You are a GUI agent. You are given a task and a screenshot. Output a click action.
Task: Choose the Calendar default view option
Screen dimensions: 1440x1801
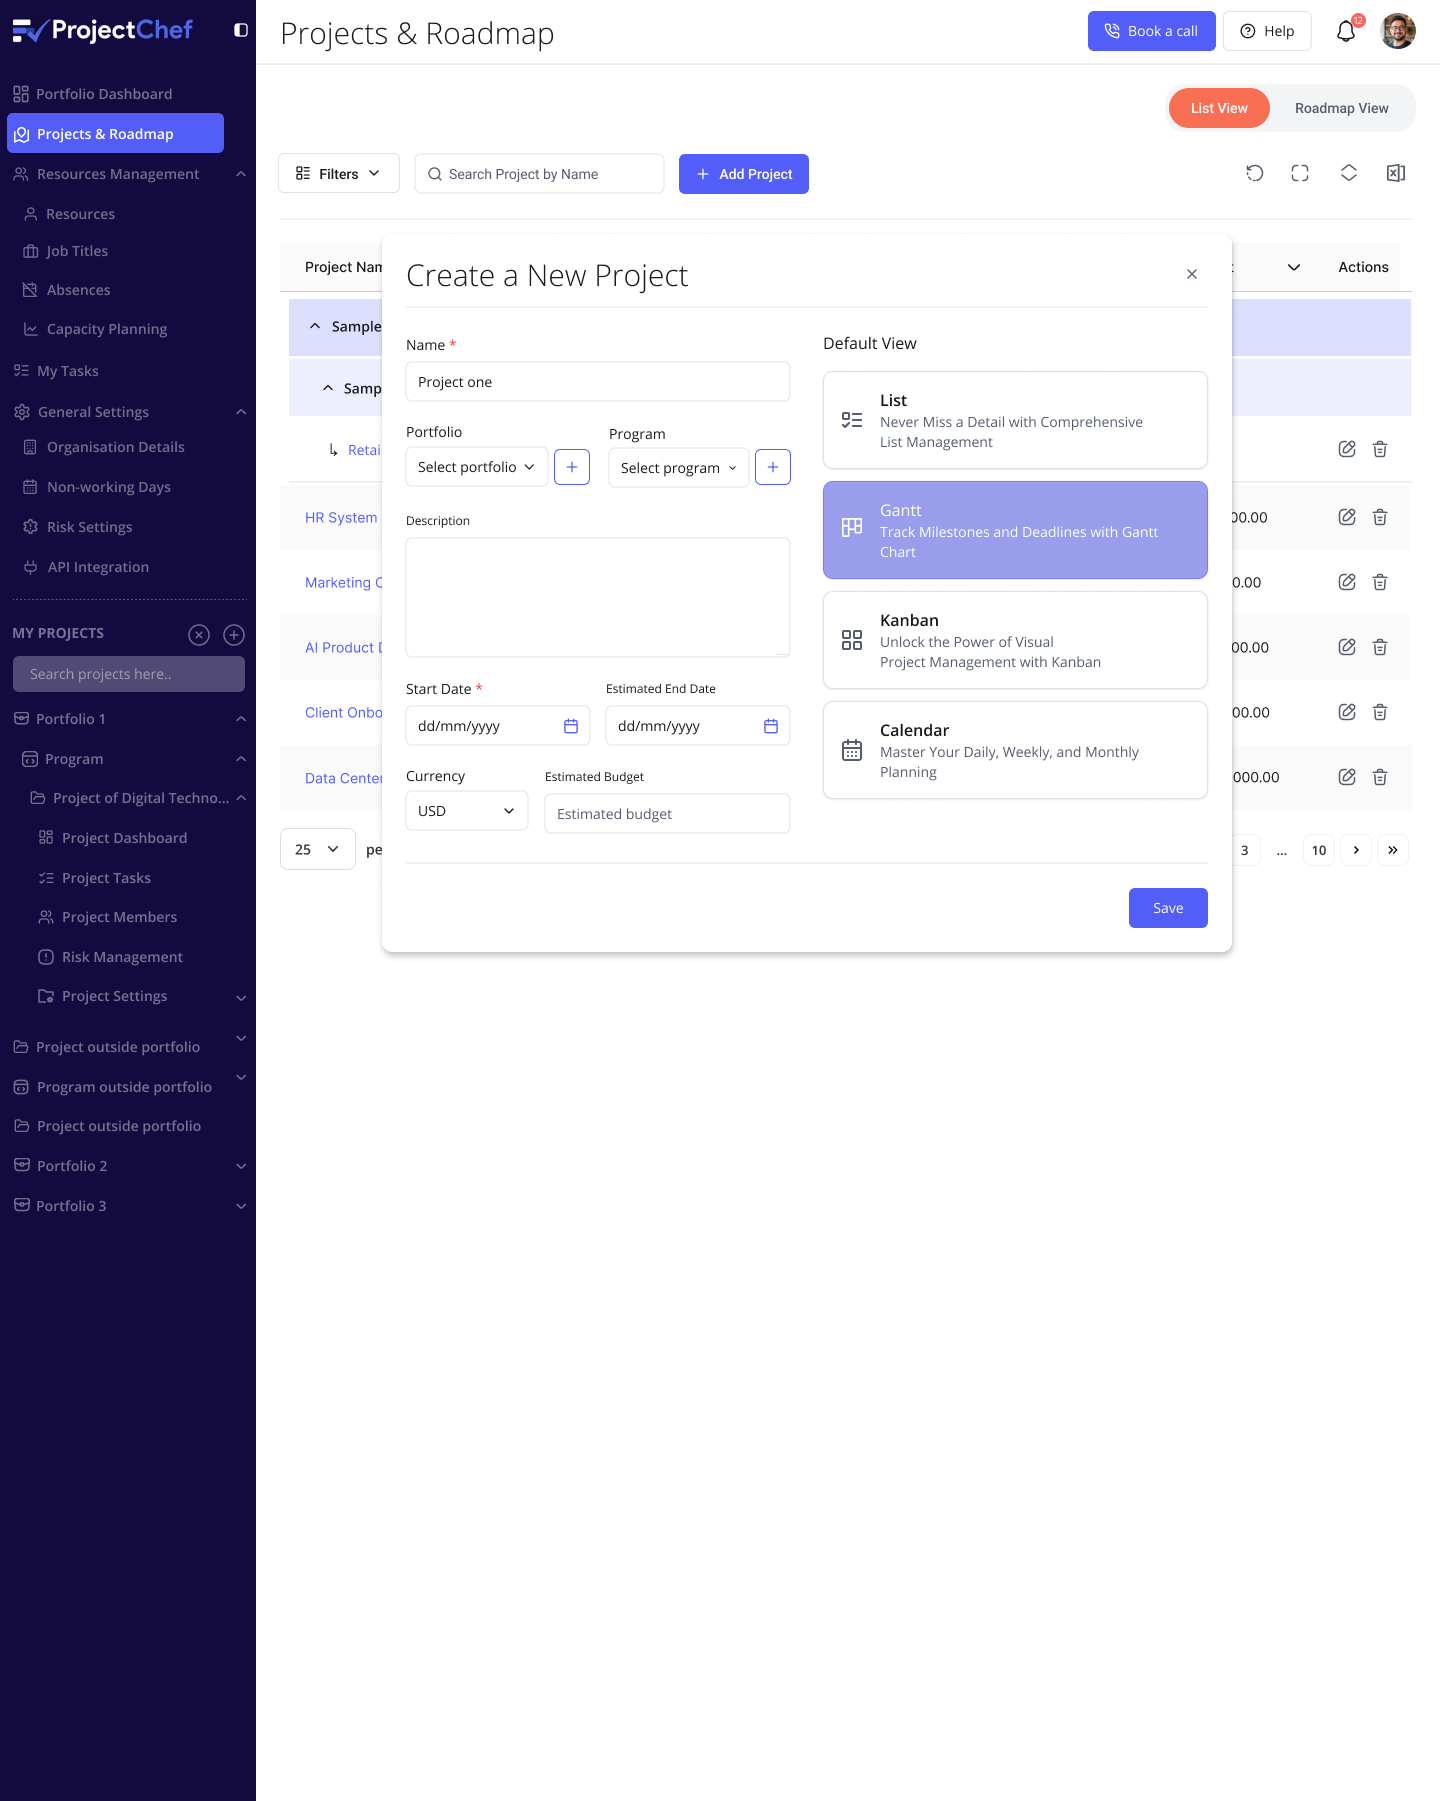coord(1014,750)
